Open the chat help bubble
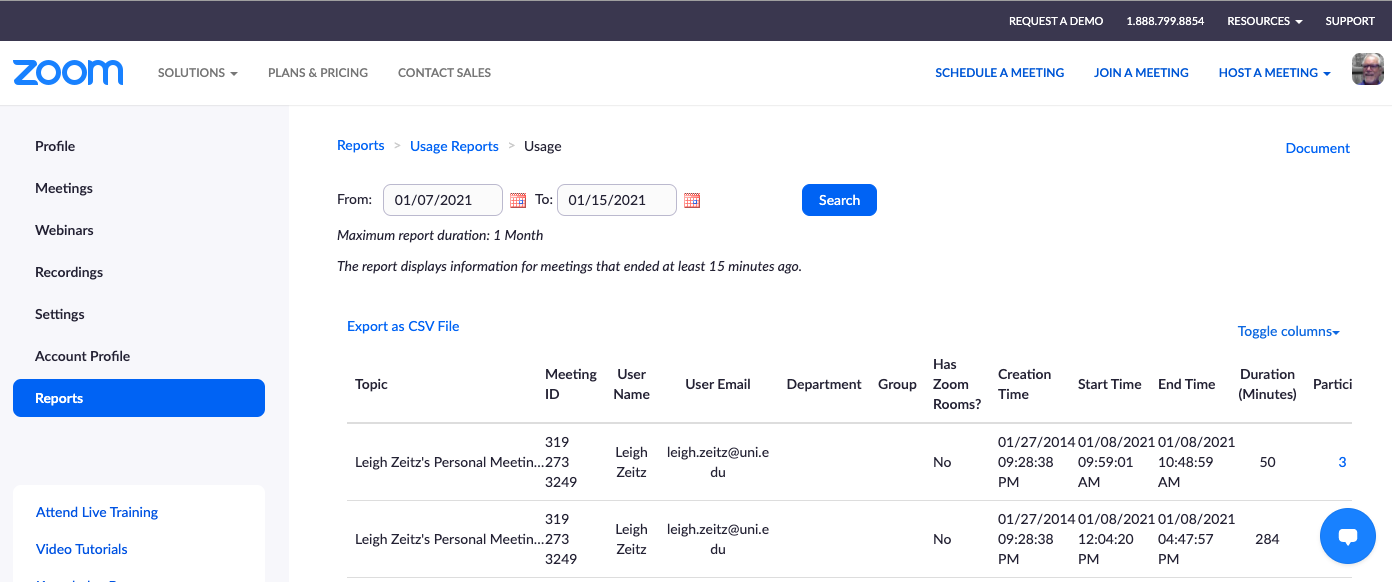Screen dimensions: 1392x582 point(1348,536)
